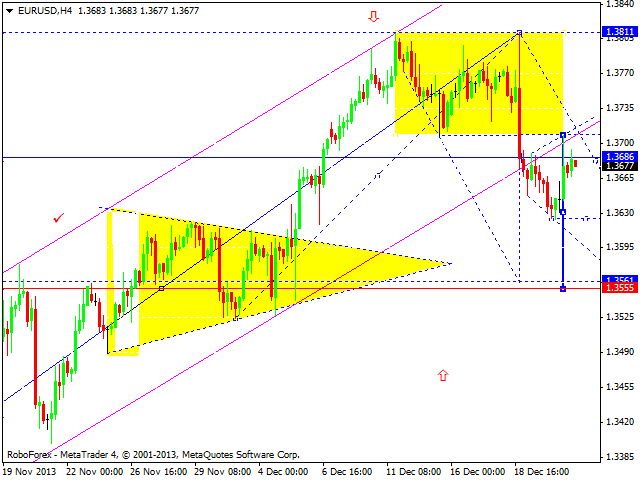Click the RoboForex MetaTrader 4 copyright text
640x480 pixels.
click(x=153, y=455)
